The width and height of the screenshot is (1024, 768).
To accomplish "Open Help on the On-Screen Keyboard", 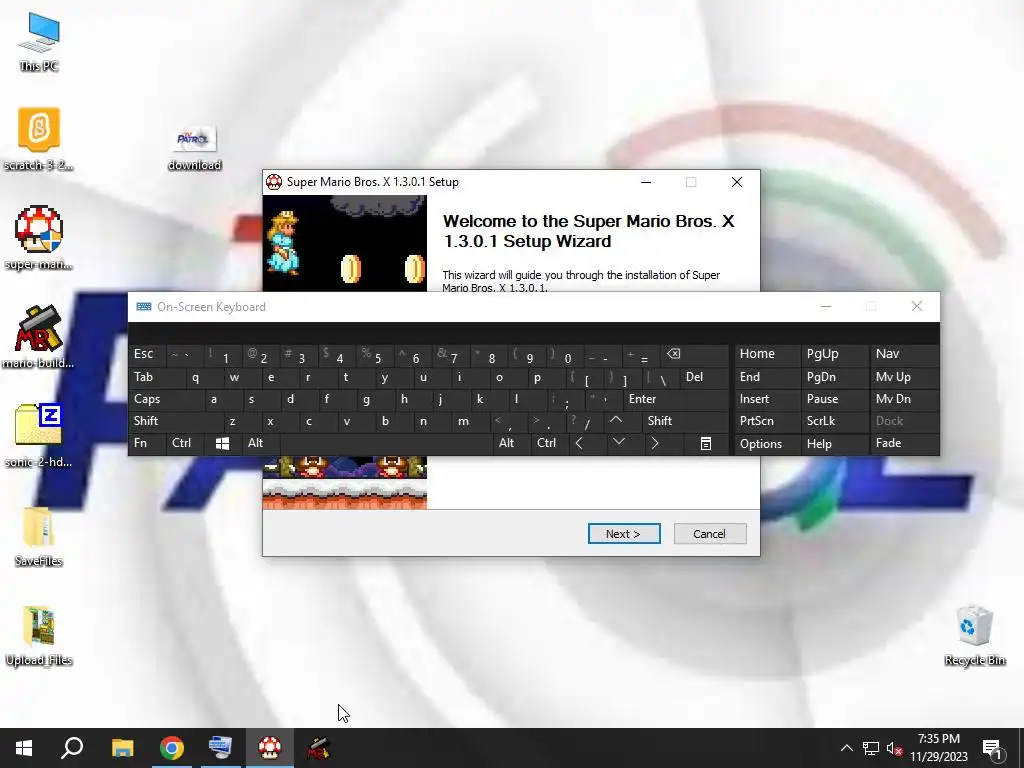I will 834,443.
